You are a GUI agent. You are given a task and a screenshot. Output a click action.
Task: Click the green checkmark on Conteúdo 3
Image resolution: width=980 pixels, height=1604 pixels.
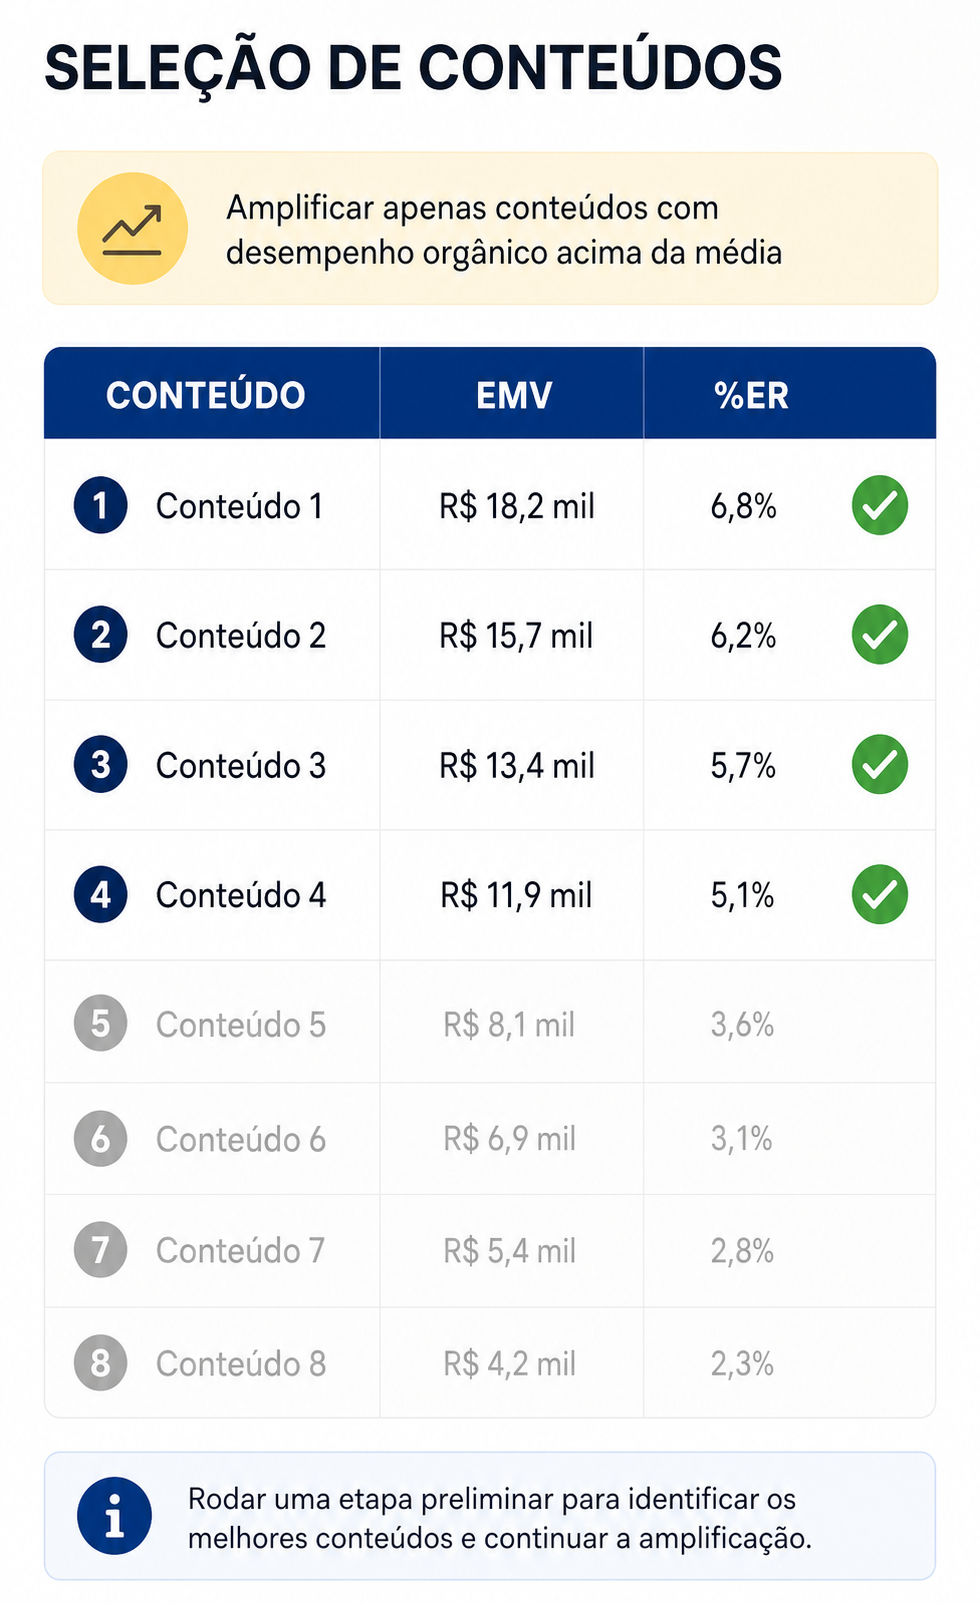[880, 765]
